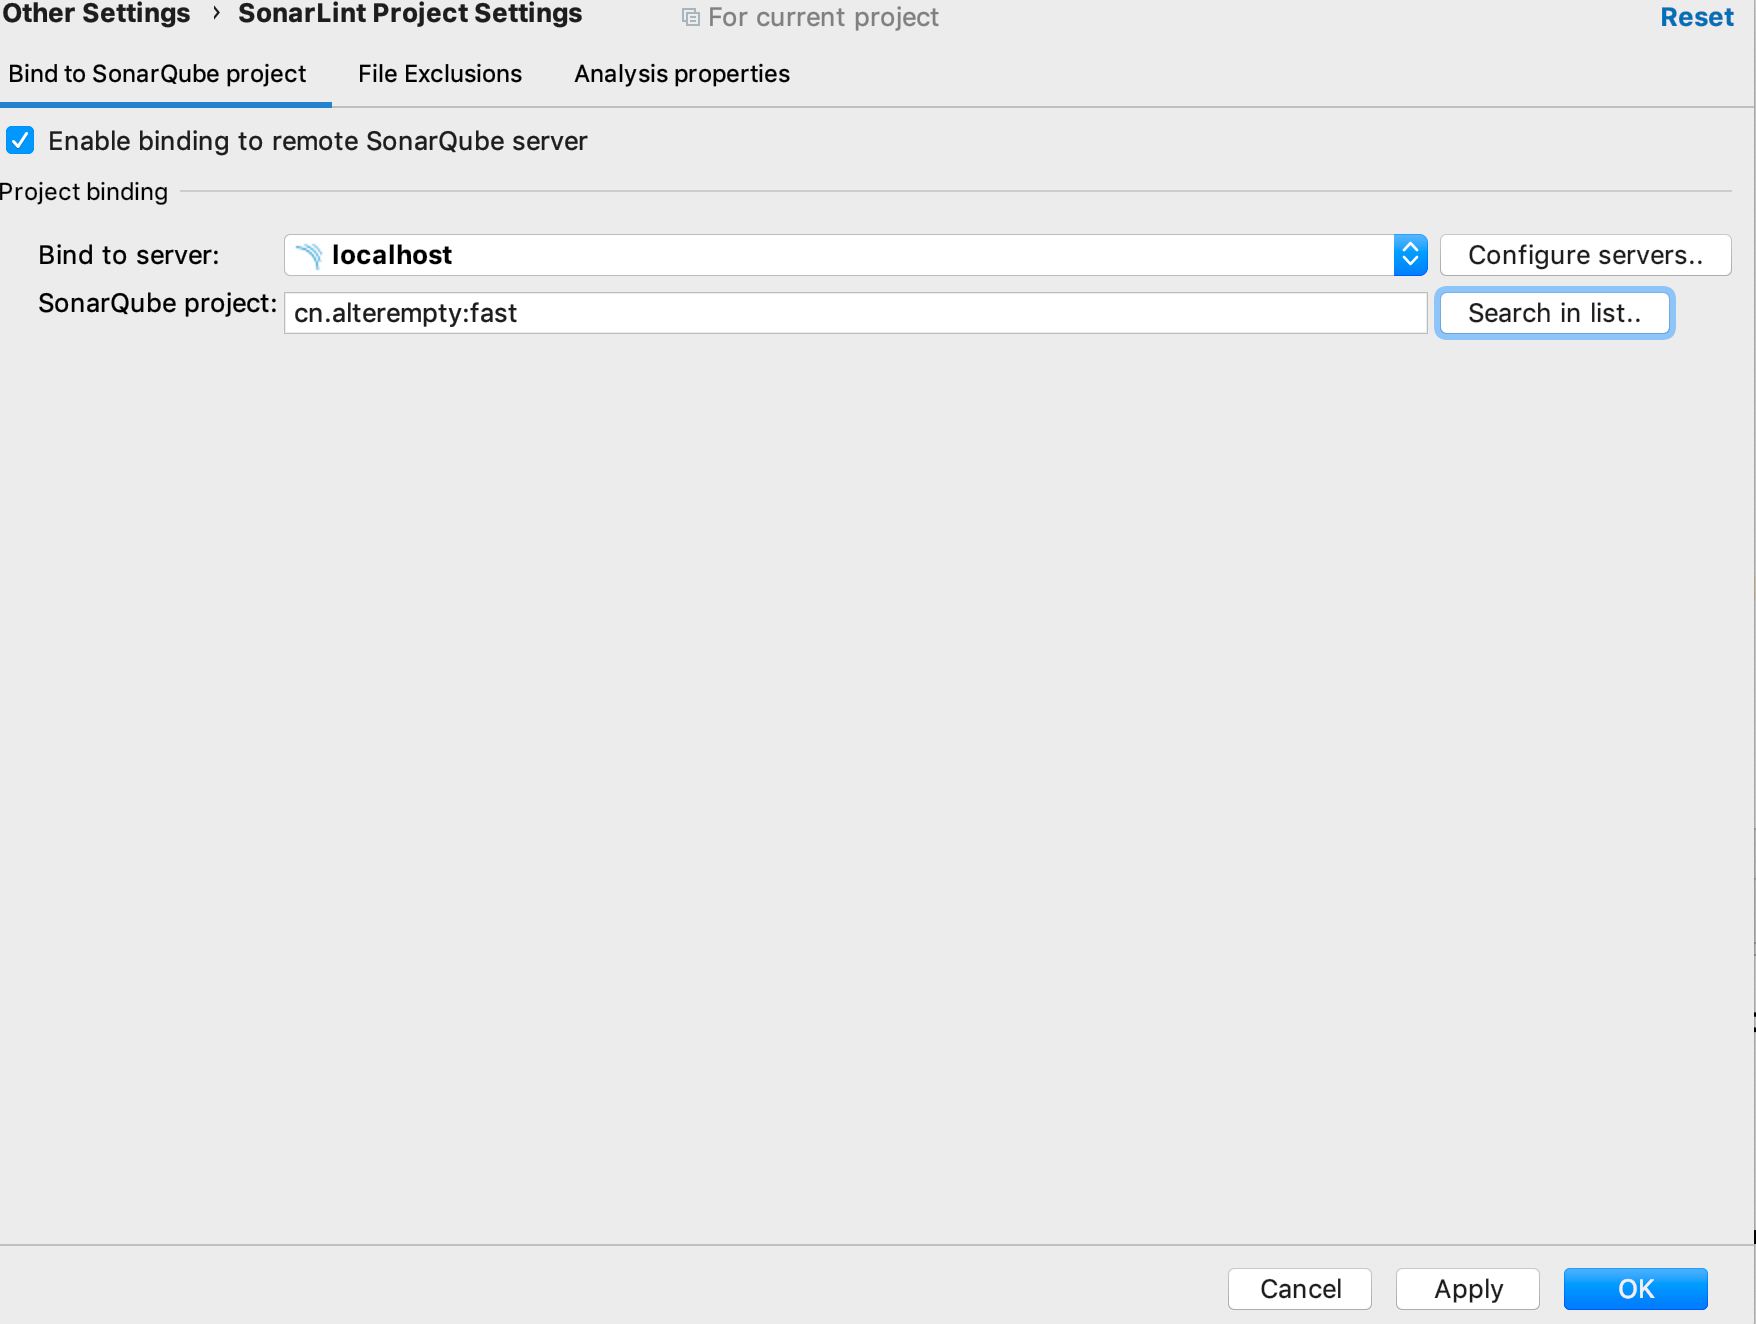Focus the SonarQube project input field
Viewport: 1756px width, 1324px height.
(855, 313)
